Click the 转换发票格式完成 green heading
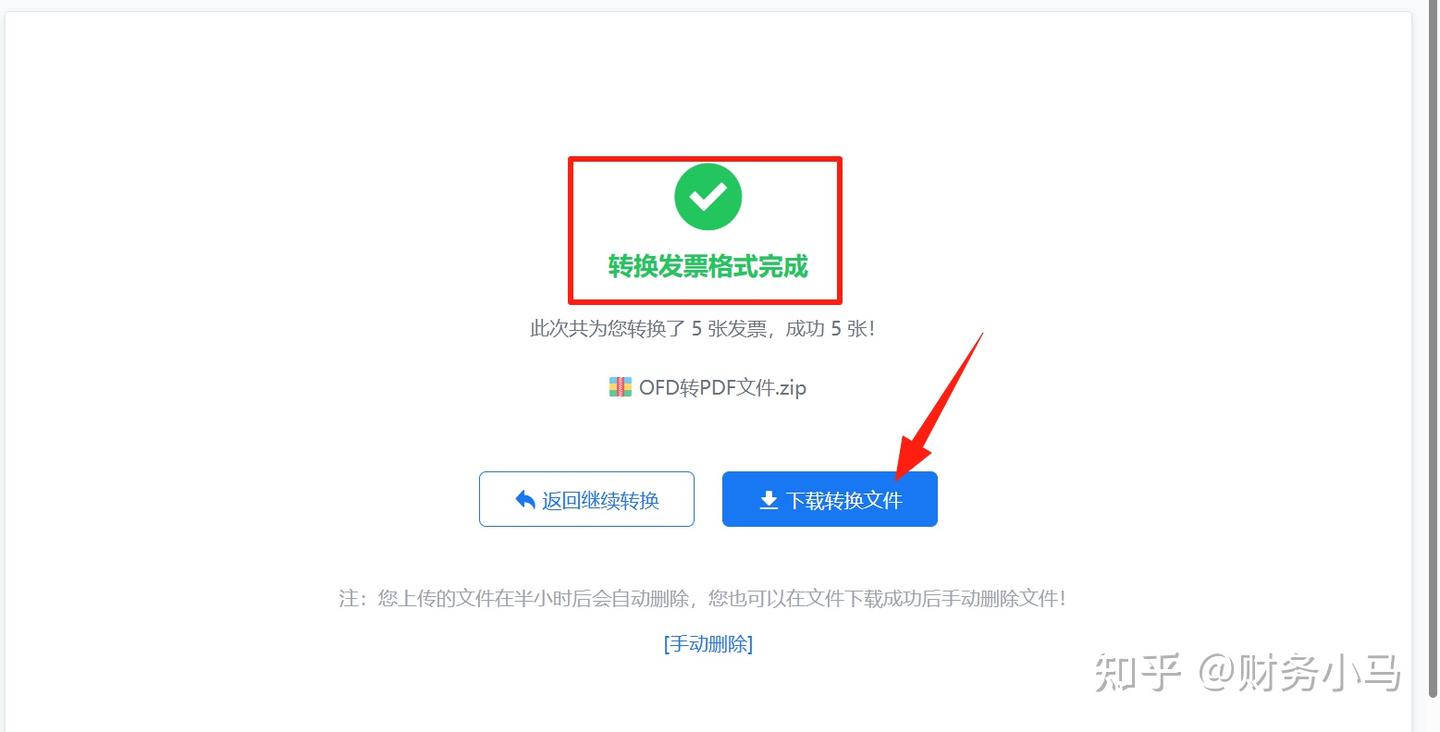 point(708,267)
